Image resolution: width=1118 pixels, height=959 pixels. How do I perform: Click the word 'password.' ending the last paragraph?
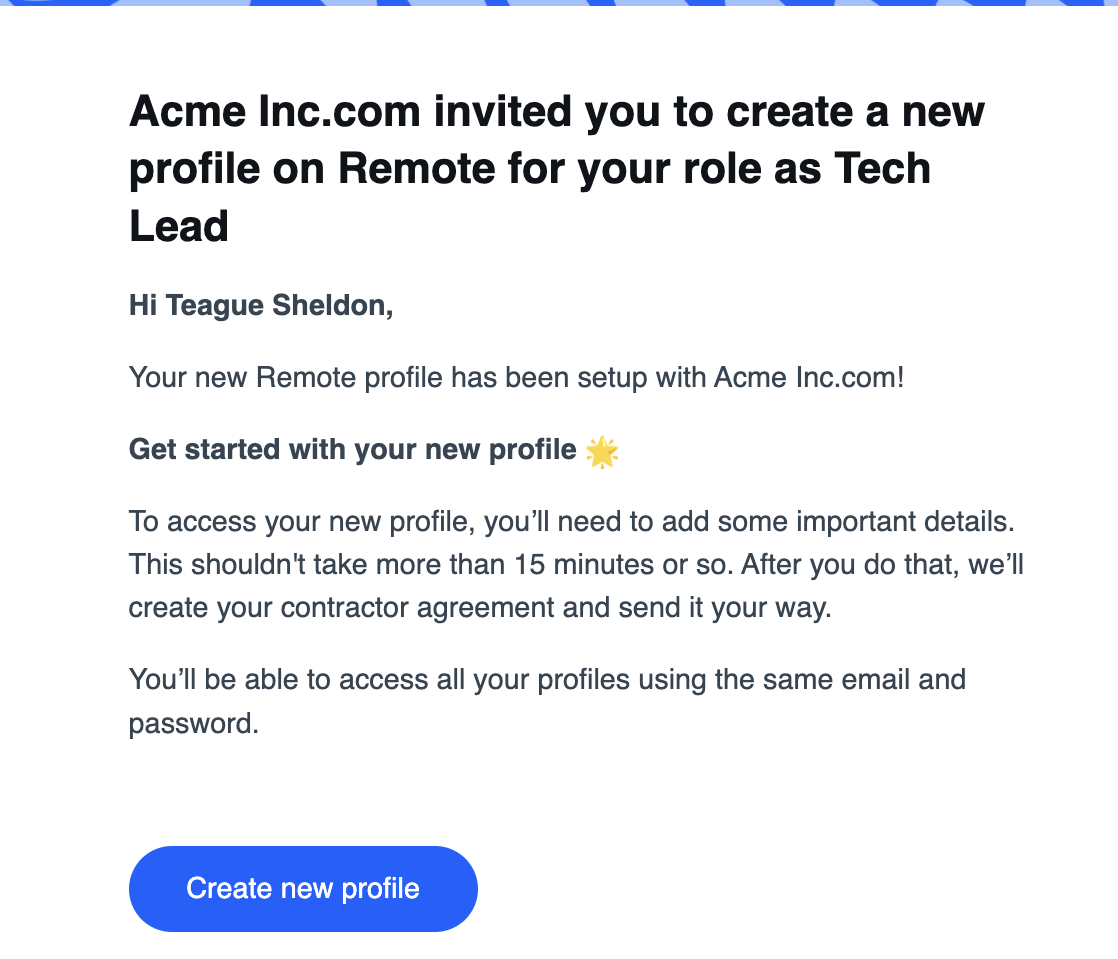coord(194,724)
